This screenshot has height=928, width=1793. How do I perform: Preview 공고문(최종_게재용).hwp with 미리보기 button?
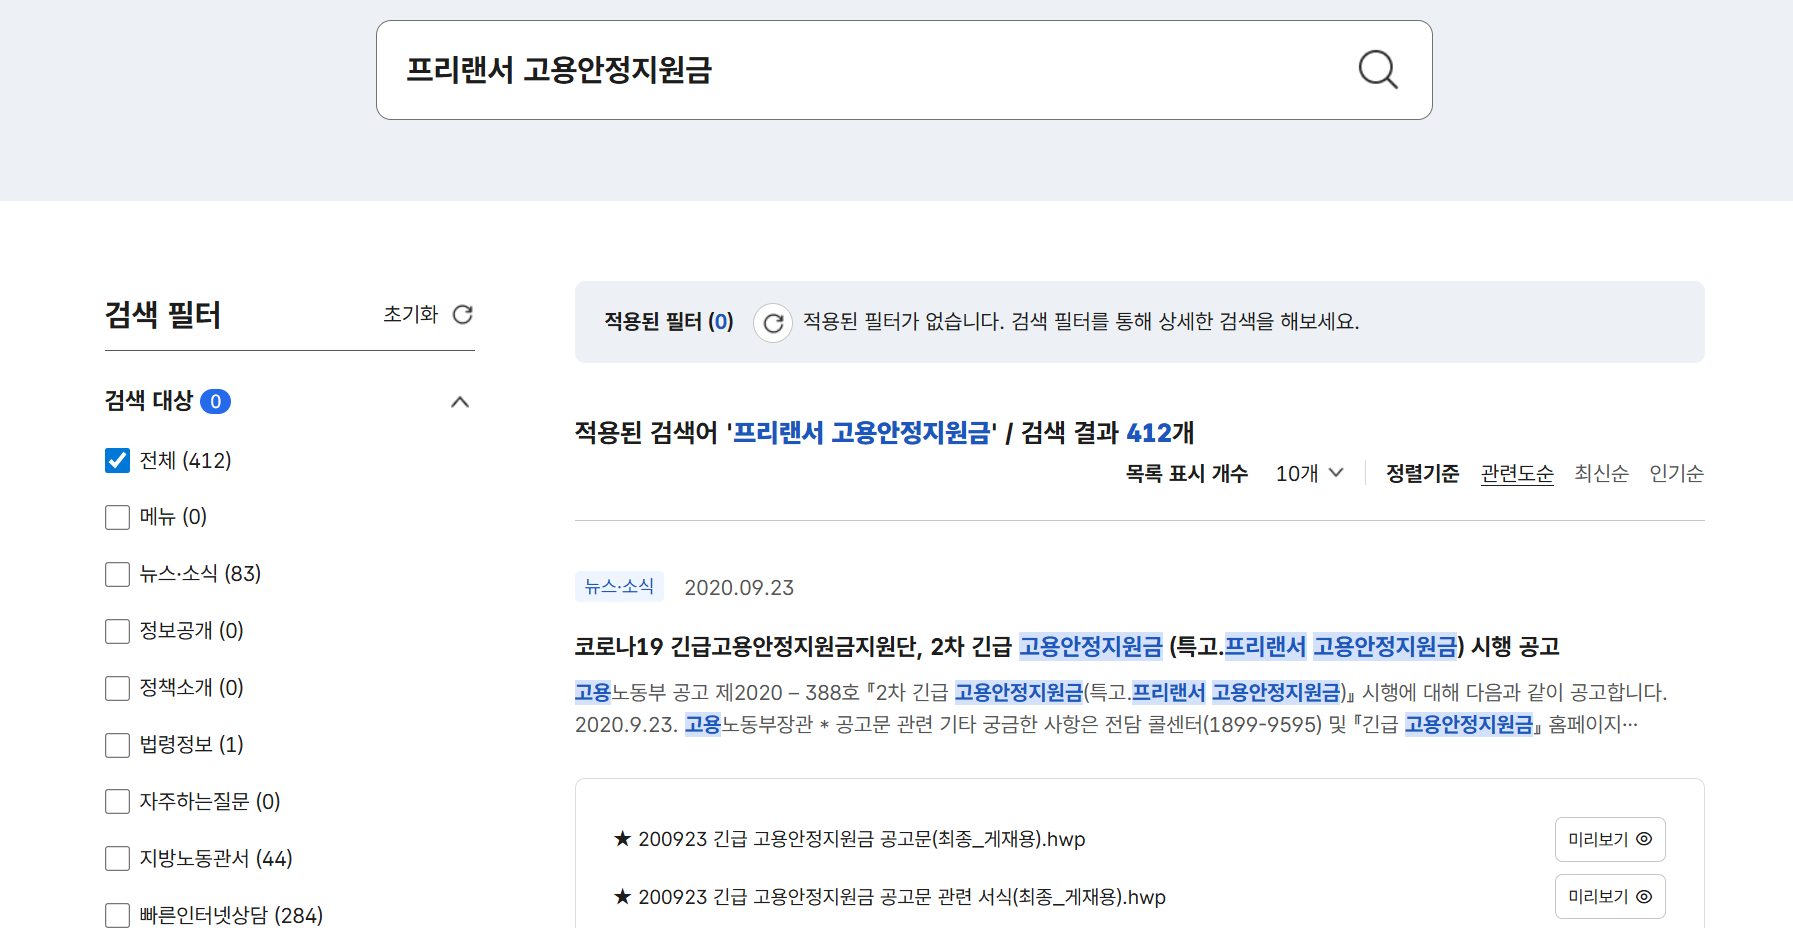coord(1610,839)
